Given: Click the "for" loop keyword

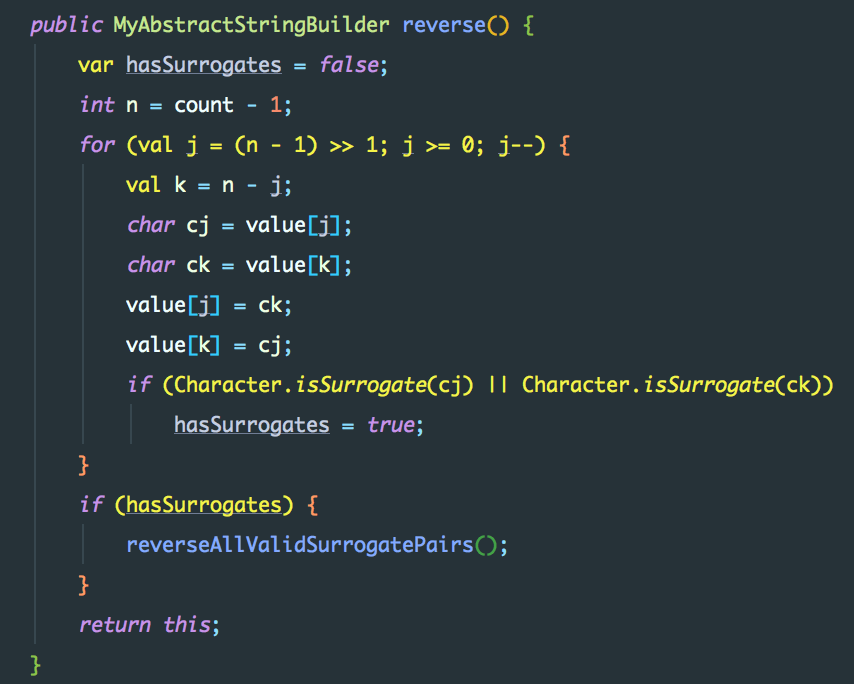Looking at the screenshot, I should point(97,145).
